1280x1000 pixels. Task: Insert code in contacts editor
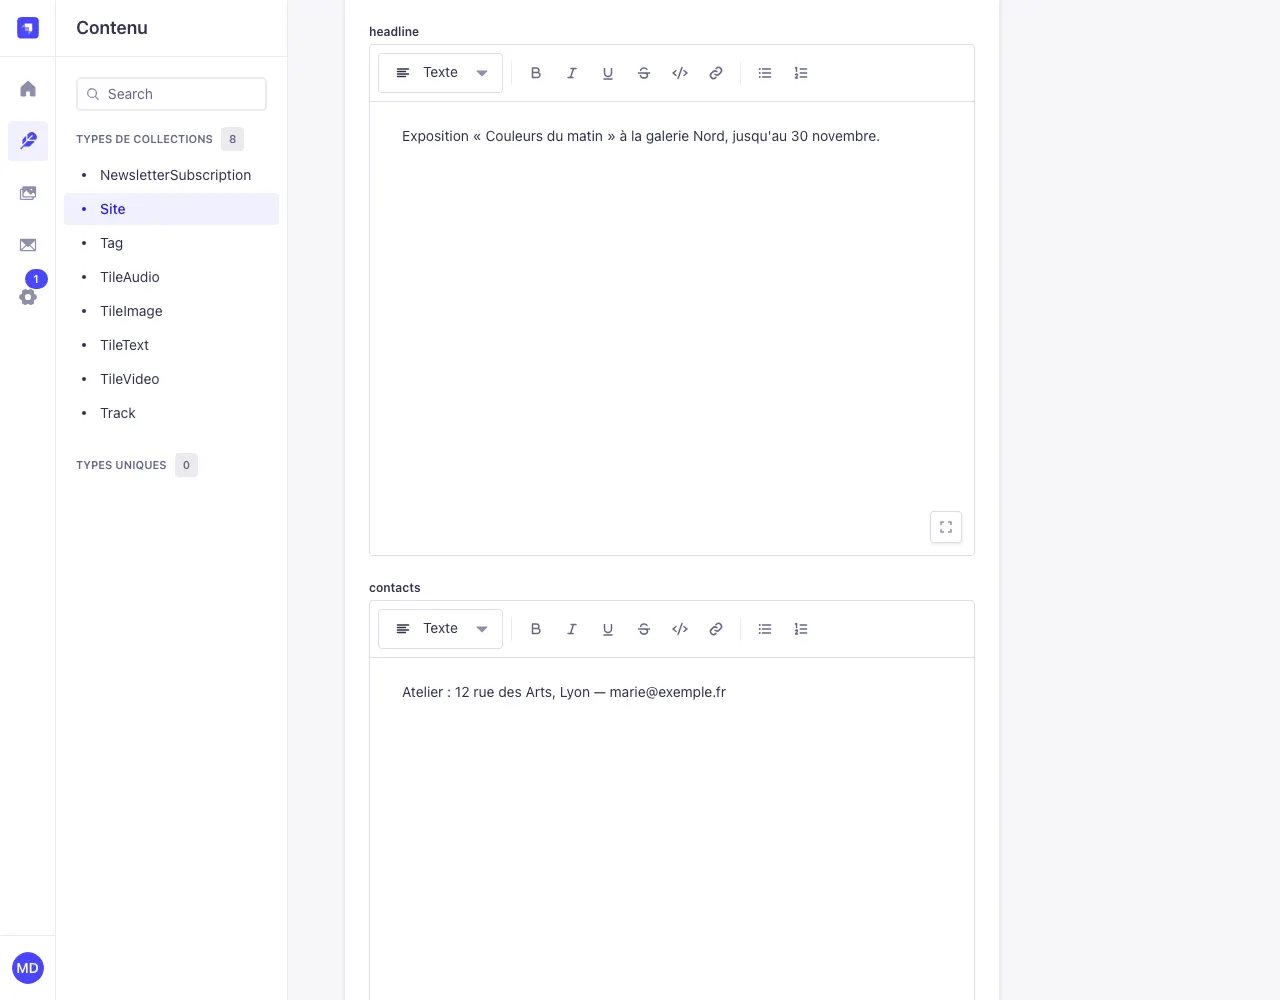click(x=680, y=629)
